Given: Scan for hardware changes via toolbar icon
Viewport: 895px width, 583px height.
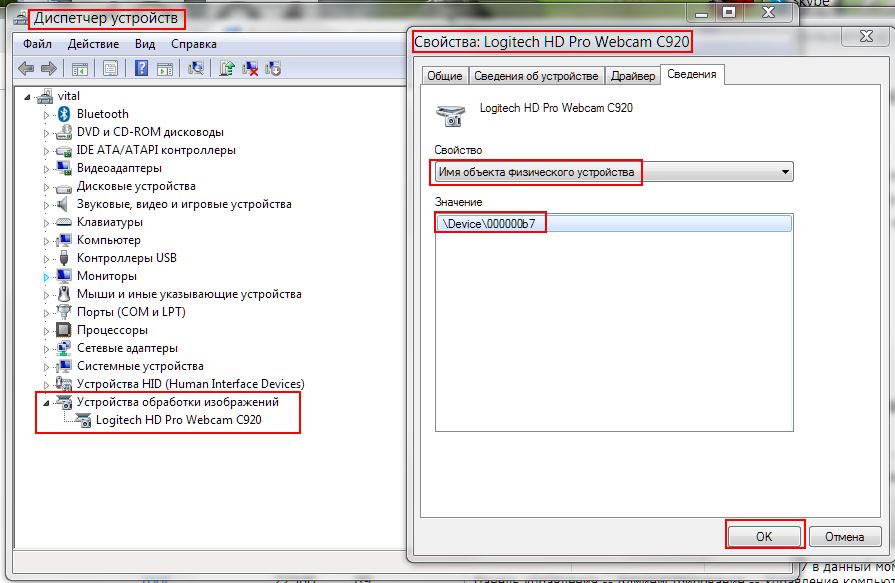Looking at the screenshot, I should [x=196, y=69].
